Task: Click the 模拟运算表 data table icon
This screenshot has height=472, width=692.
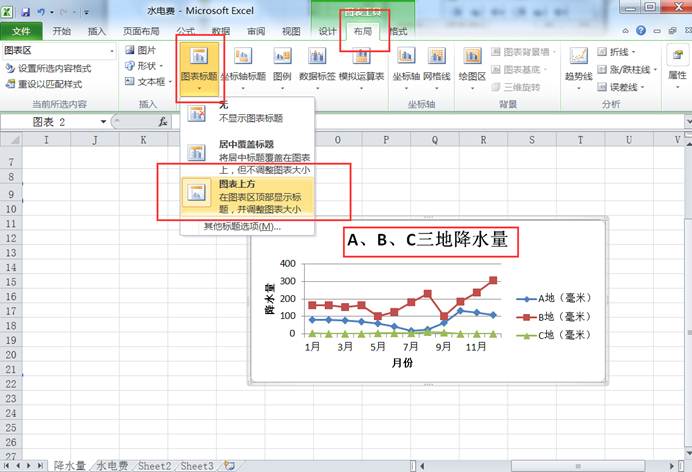Action: pos(361,64)
